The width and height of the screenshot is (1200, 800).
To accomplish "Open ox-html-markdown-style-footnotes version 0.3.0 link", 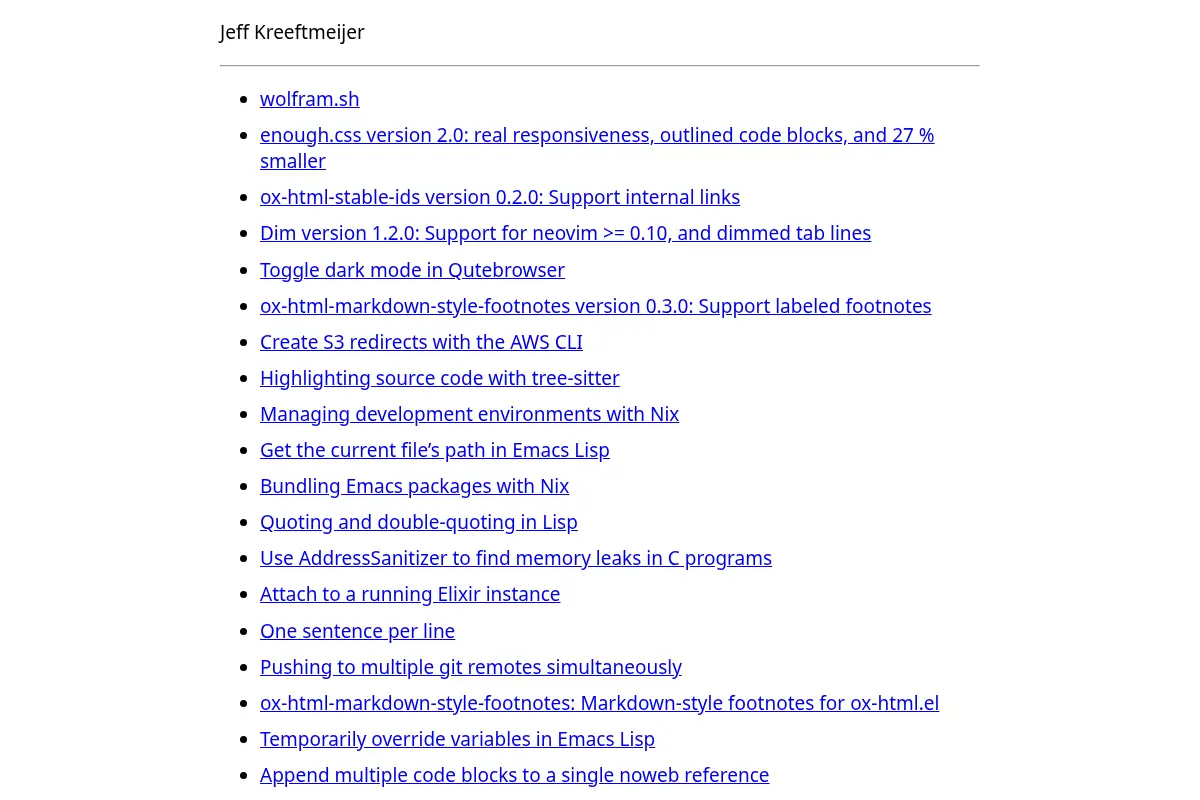I will (x=595, y=306).
